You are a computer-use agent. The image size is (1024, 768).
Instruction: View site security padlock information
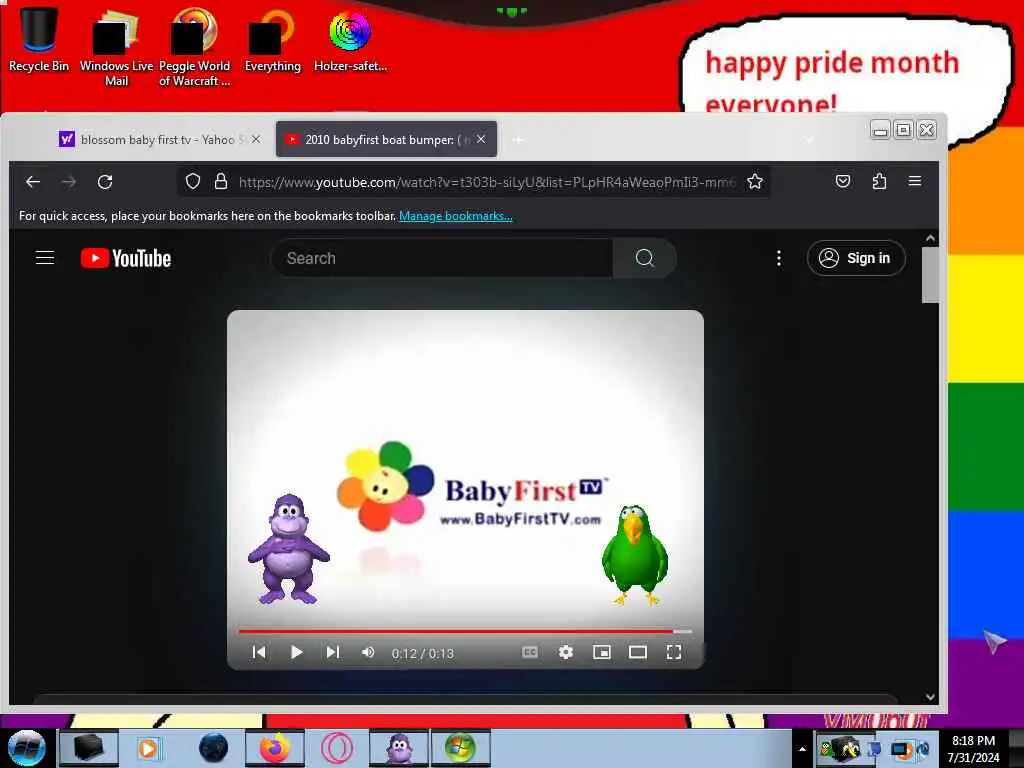tap(221, 182)
